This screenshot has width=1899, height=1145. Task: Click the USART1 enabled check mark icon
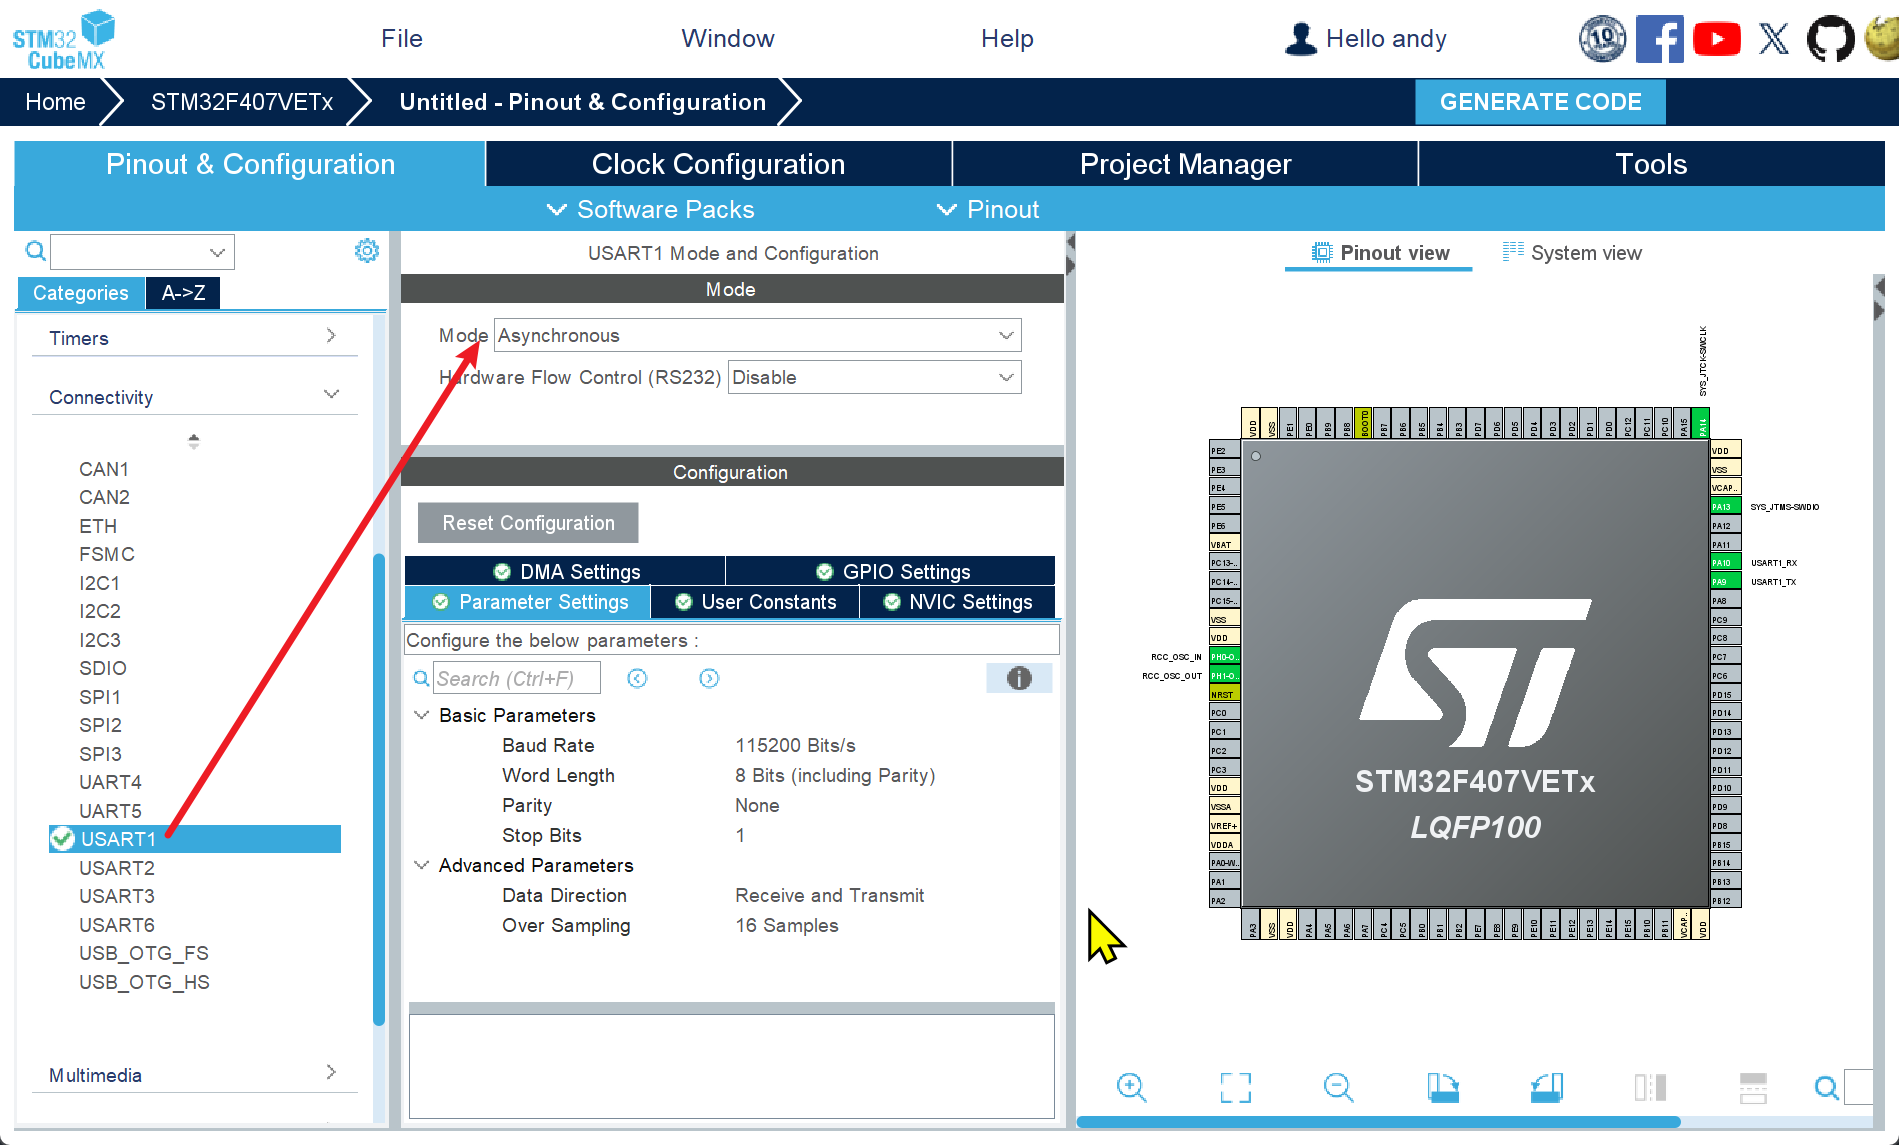(x=62, y=839)
